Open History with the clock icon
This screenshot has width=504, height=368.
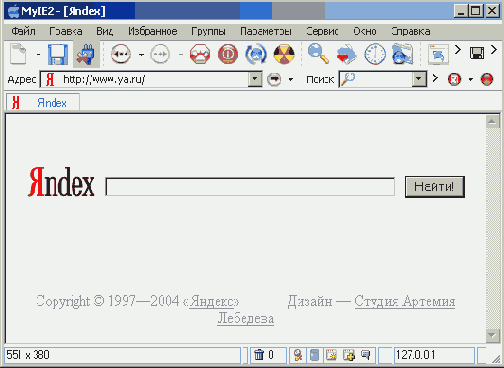[375, 54]
